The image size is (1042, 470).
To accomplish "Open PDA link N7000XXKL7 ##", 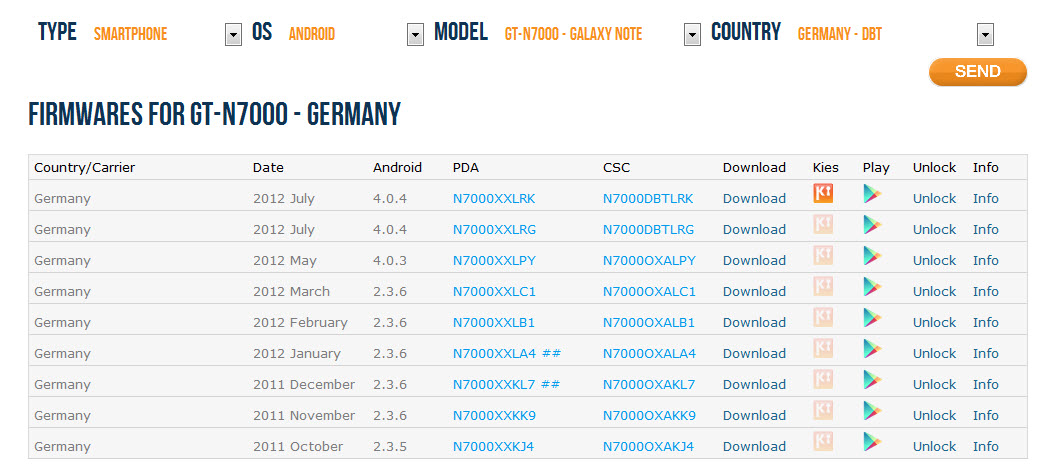I will click(506, 384).
